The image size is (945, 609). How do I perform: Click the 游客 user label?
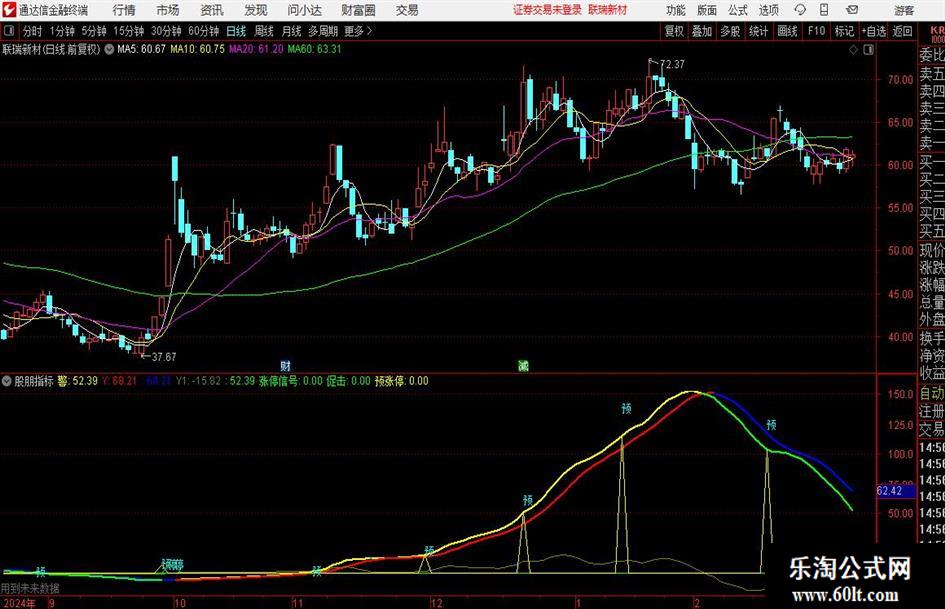coord(904,10)
